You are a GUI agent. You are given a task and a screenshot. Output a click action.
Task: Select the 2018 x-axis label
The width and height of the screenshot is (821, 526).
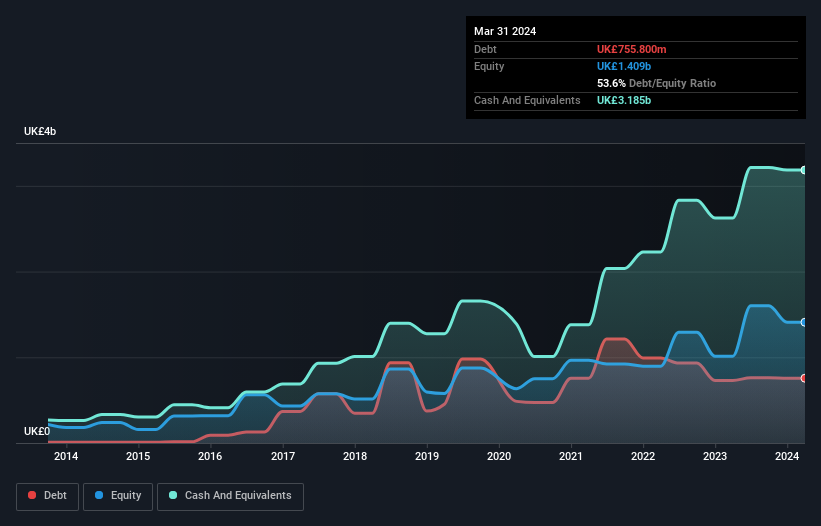355,457
